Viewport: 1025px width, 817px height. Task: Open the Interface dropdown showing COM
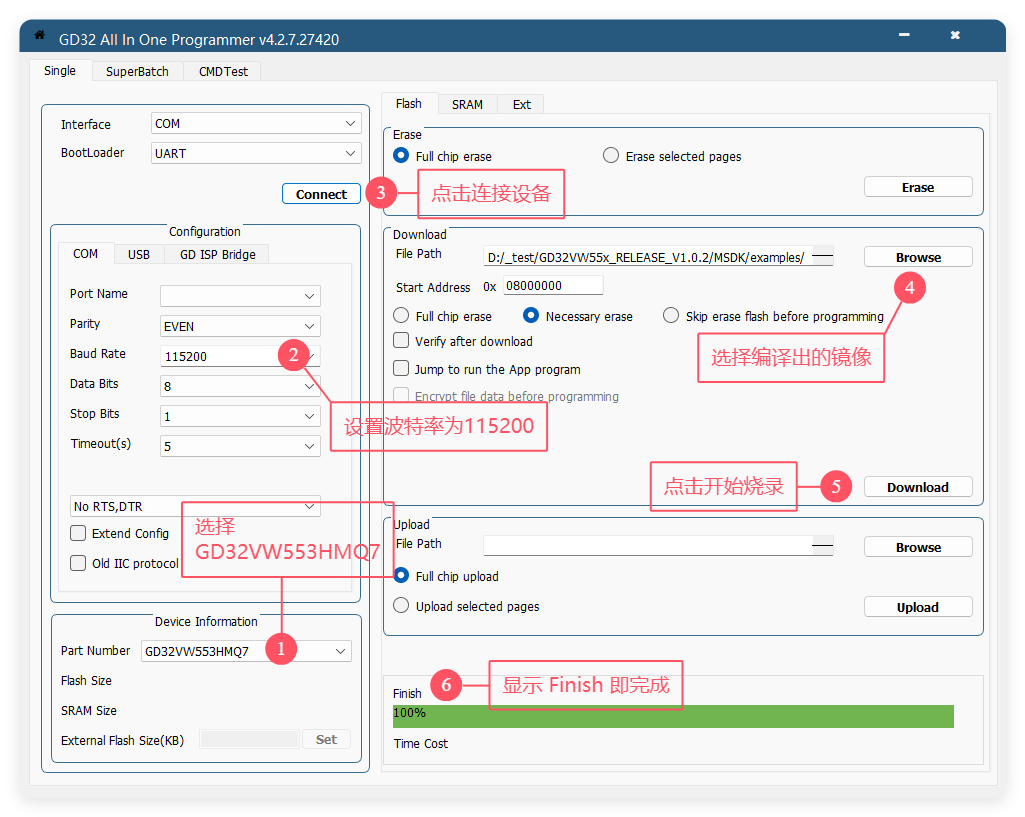pyautogui.click(x=256, y=124)
